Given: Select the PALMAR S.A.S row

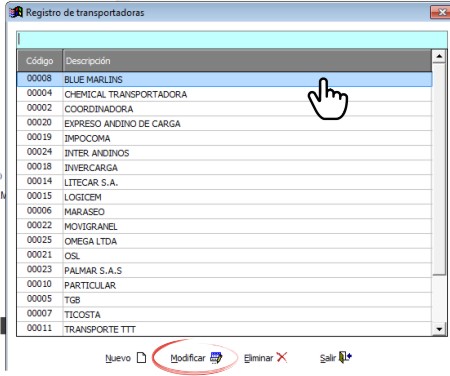Looking at the screenshot, I should coord(224,271).
